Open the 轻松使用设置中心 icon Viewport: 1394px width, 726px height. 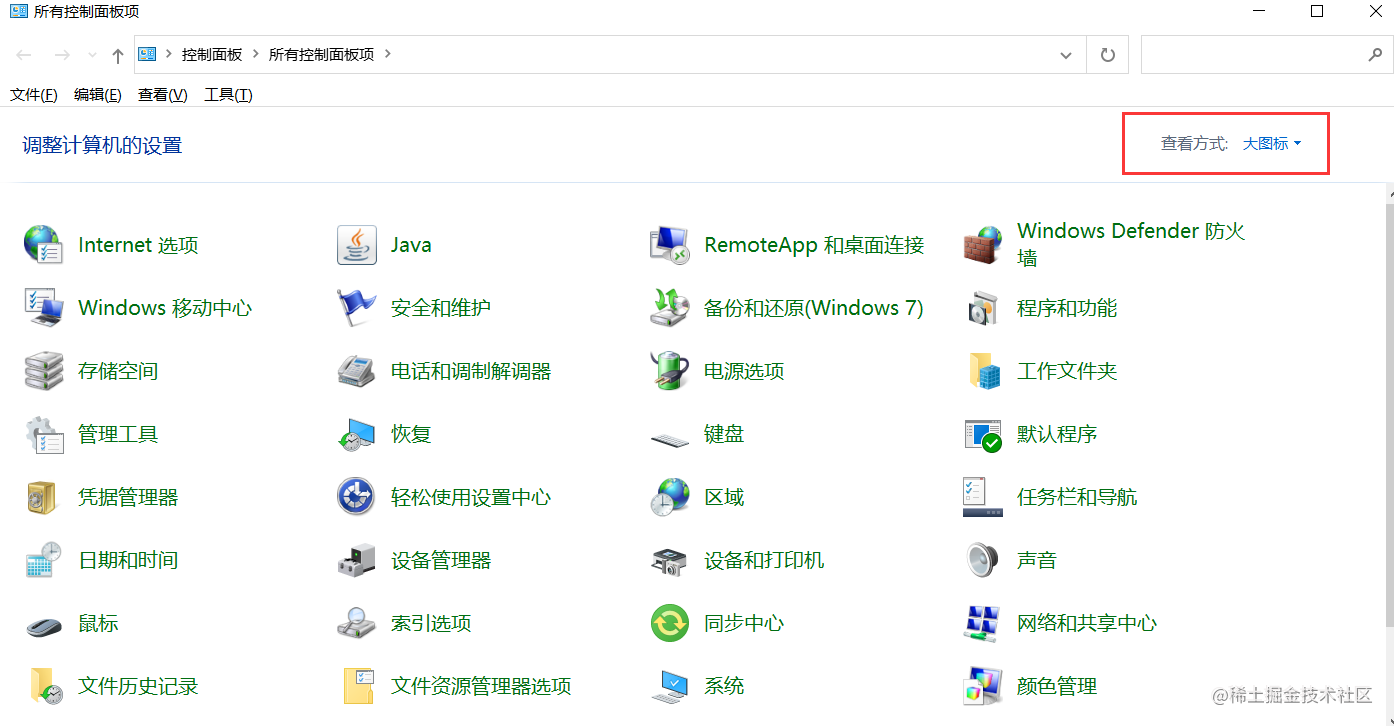(356, 497)
